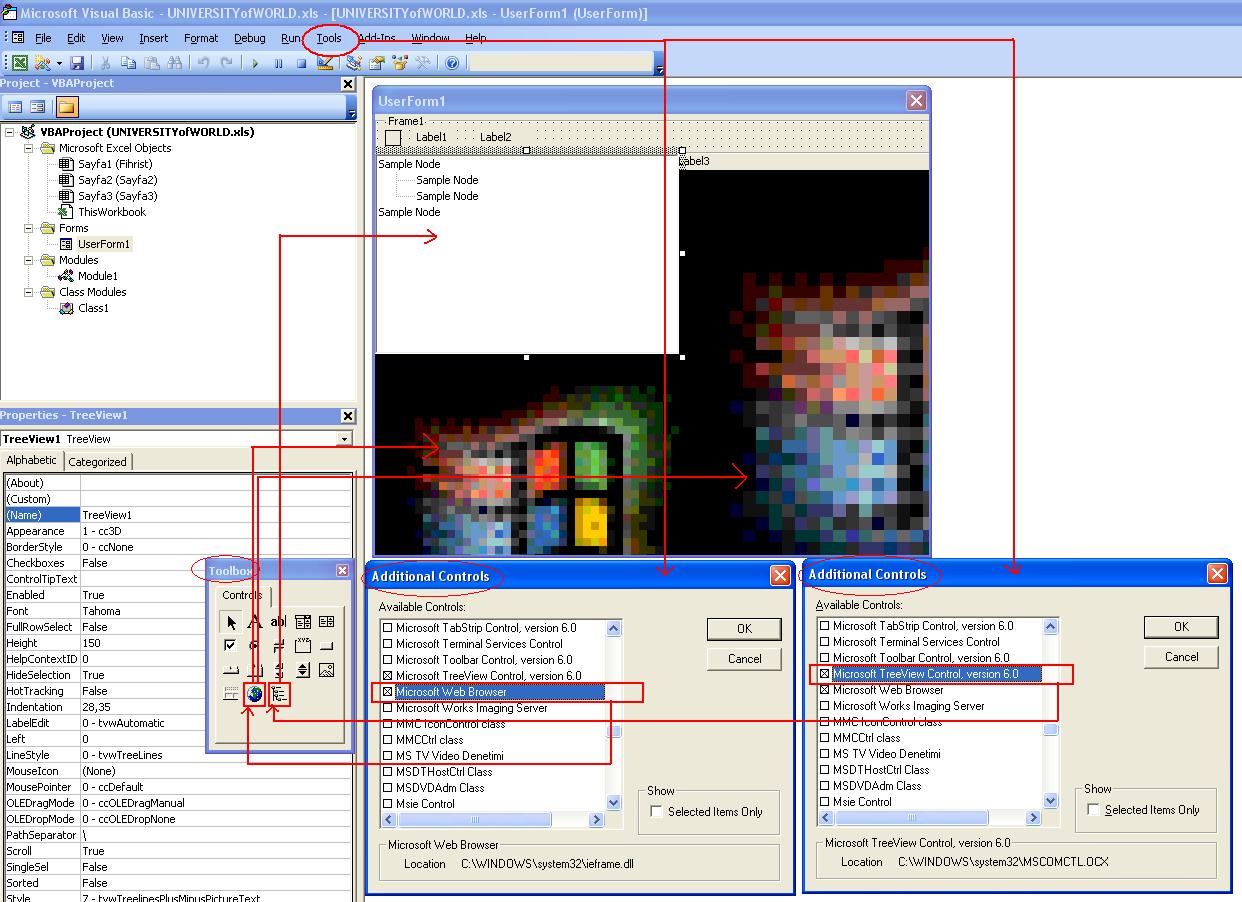Collapse the VBAProject root tree node
The image size is (1242, 902).
tap(9, 132)
